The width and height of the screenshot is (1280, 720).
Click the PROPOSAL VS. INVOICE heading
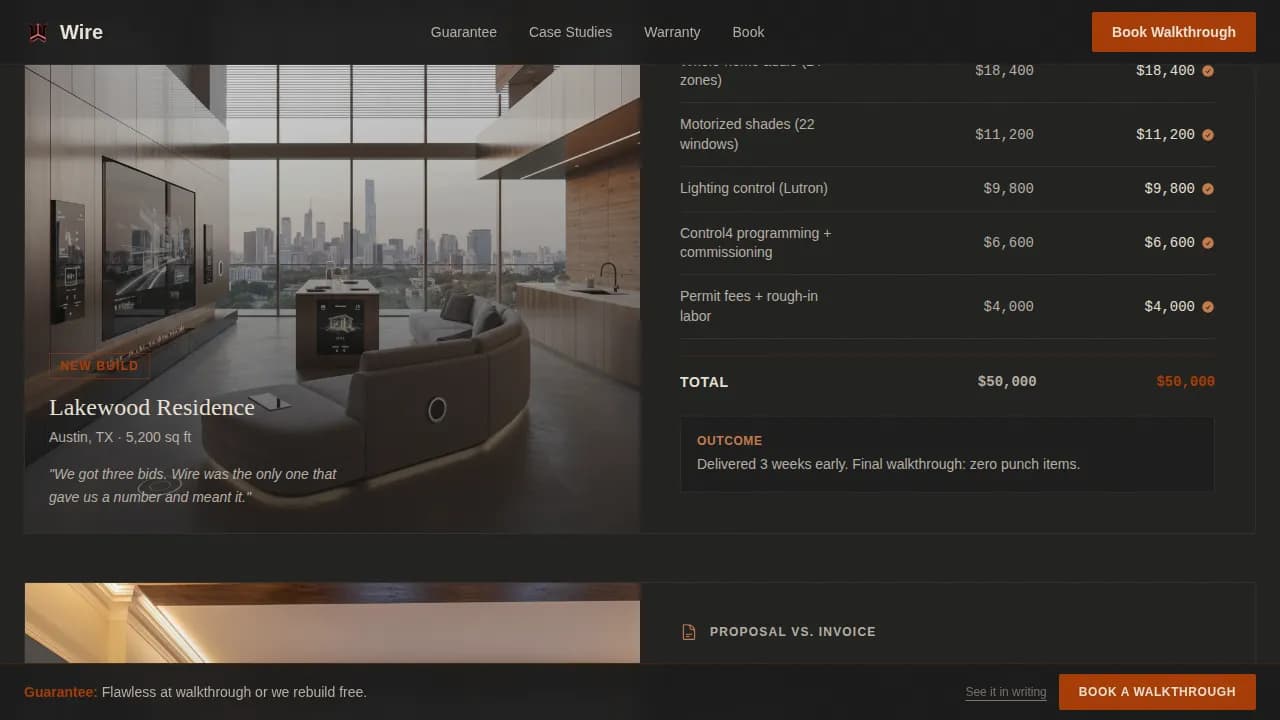click(793, 632)
